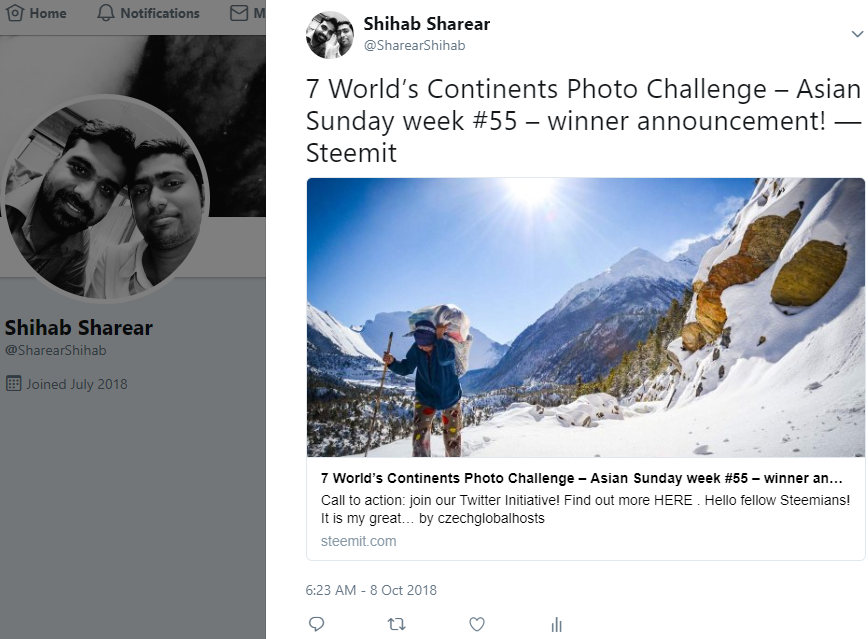Open tweet analytics bar chart icon
The image size is (868, 639).
pyautogui.click(x=556, y=624)
